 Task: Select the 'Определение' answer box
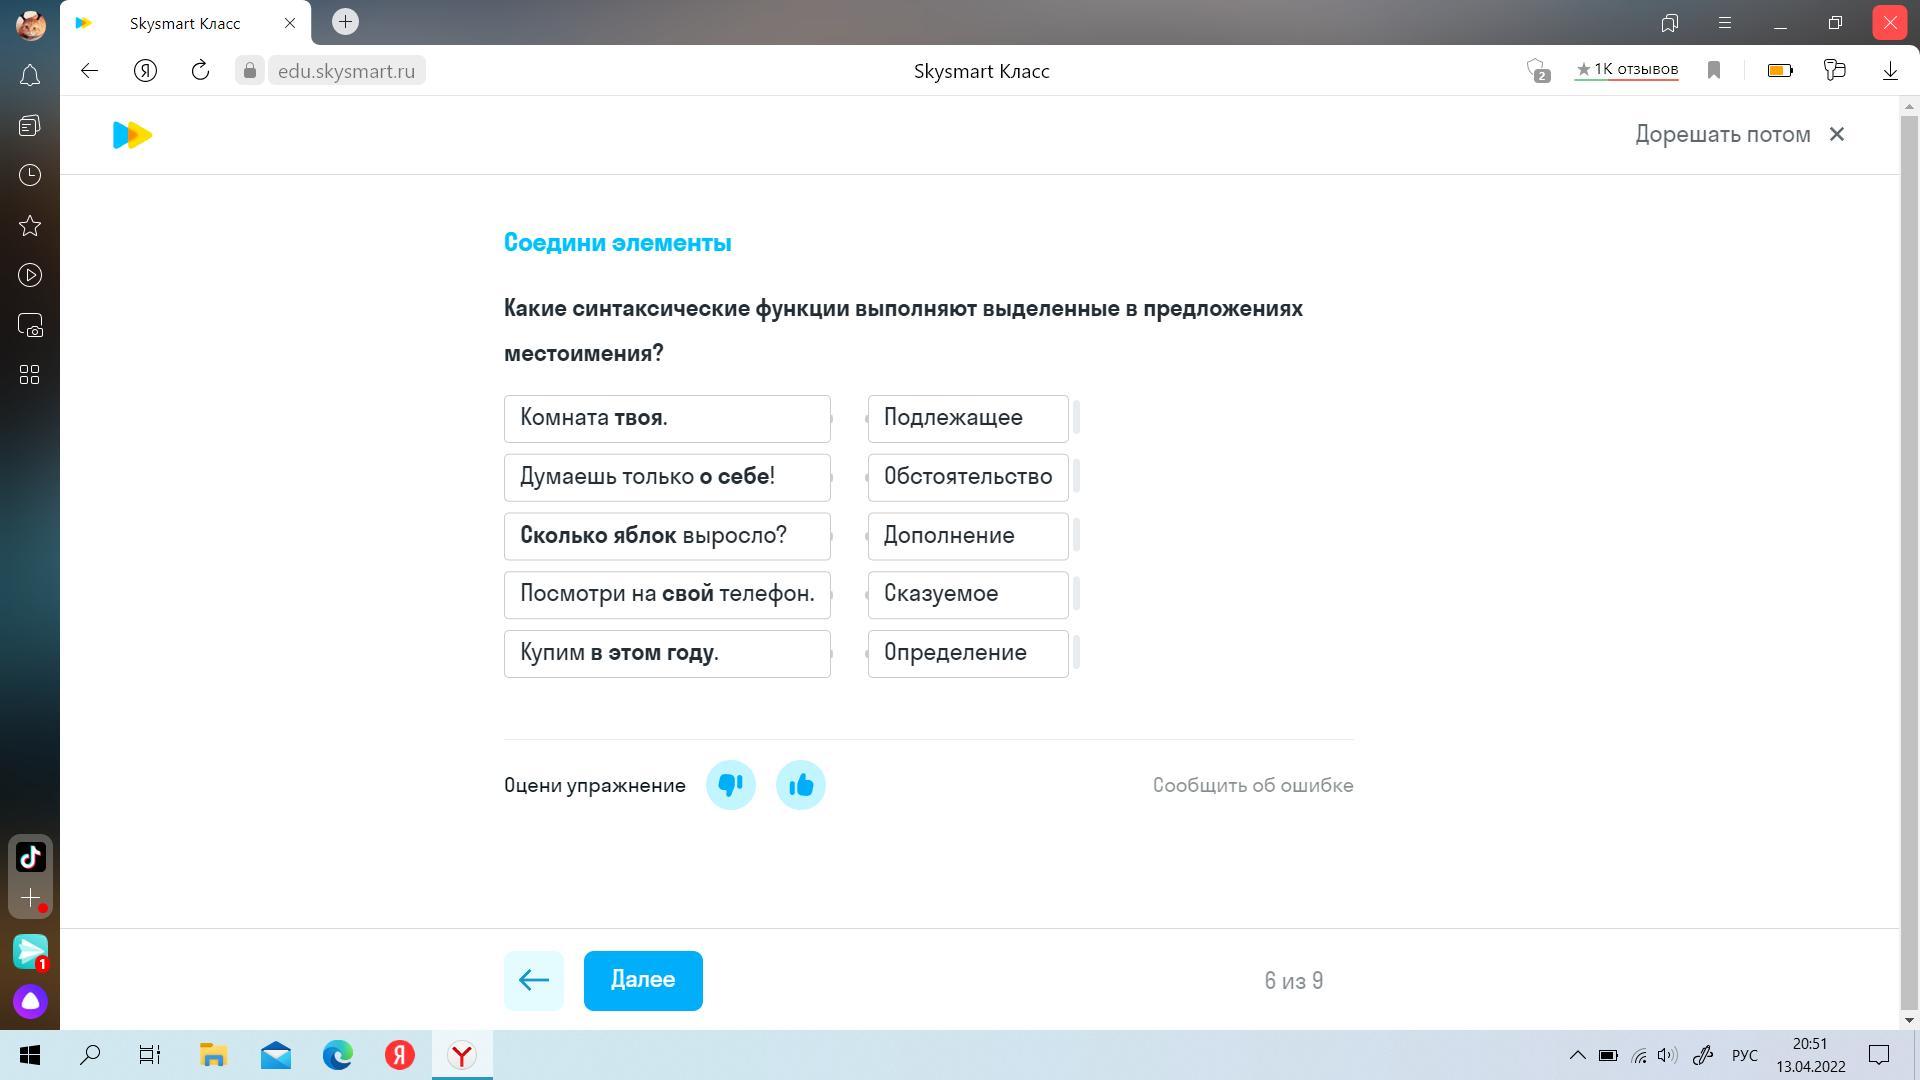coord(967,653)
